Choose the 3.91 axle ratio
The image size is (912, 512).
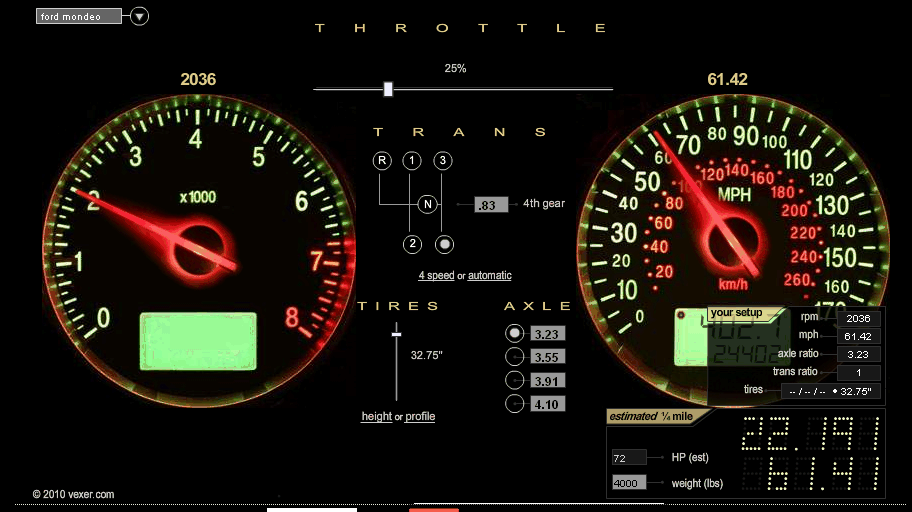tap(514, 380)
